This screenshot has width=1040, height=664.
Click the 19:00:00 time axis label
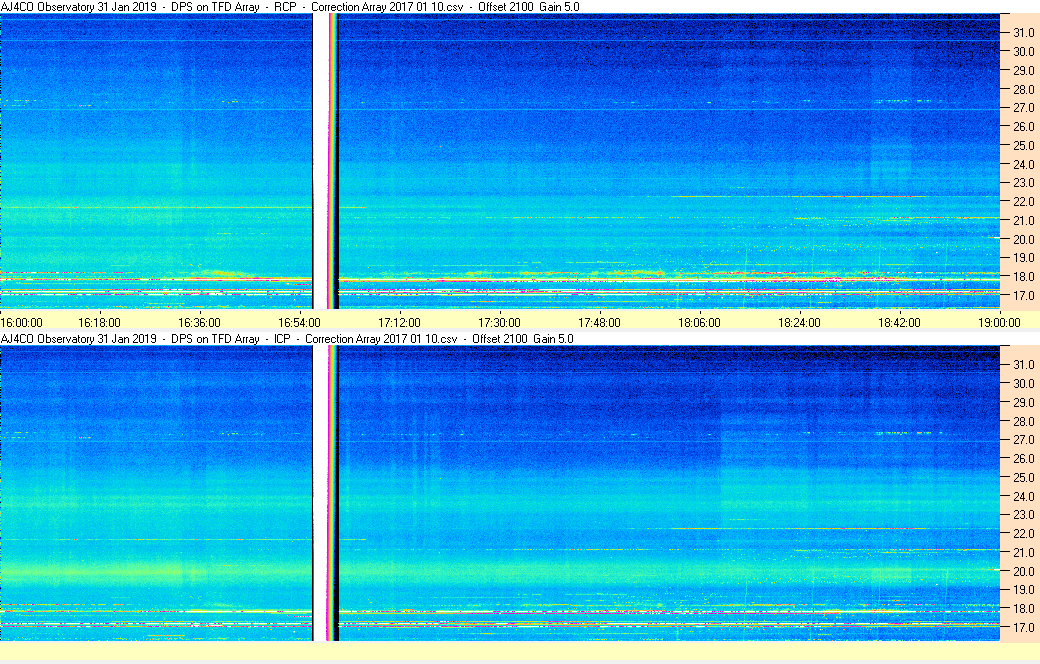pyautogui.click(x=1000, y=323)
